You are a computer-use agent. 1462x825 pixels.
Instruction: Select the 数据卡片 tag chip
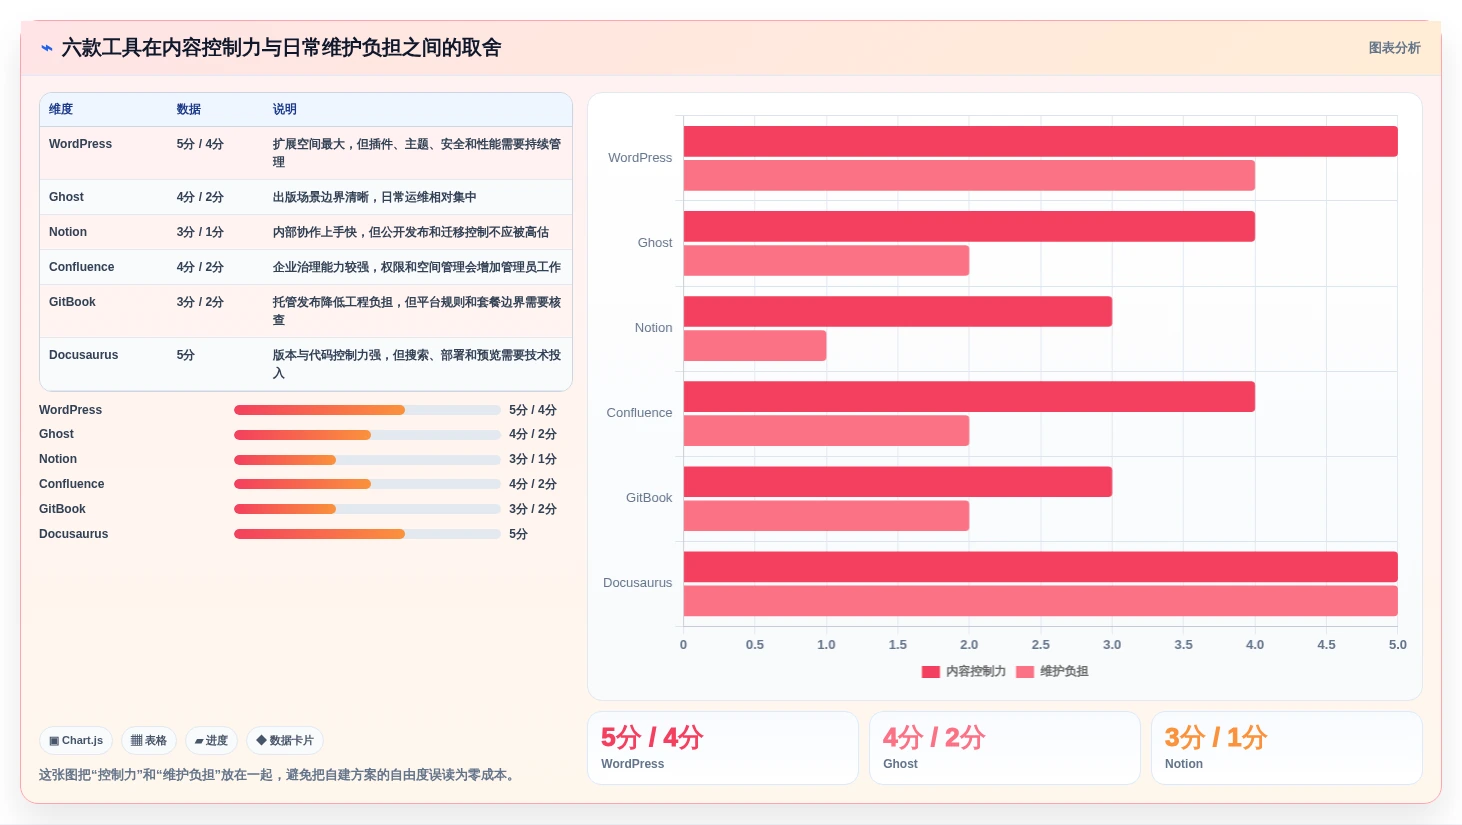pos(285,741)
